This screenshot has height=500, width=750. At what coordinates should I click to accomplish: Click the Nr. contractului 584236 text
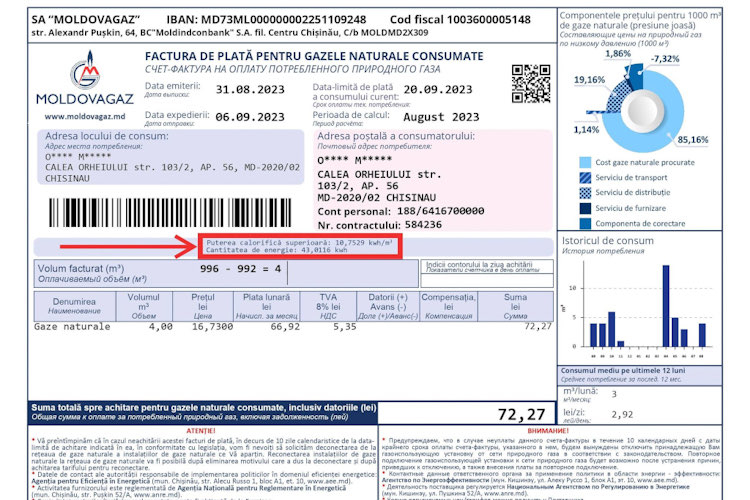coord(392,225)
